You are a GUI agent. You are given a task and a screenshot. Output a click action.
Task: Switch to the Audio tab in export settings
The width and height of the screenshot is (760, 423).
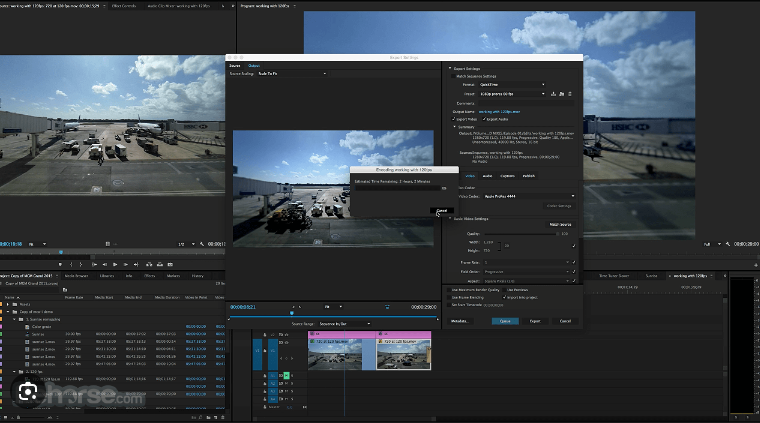click(x=487, y=176)
